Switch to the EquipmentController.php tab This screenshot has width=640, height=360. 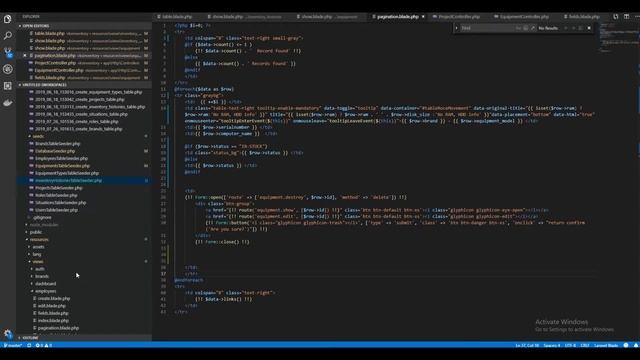(x=524, y=17)
